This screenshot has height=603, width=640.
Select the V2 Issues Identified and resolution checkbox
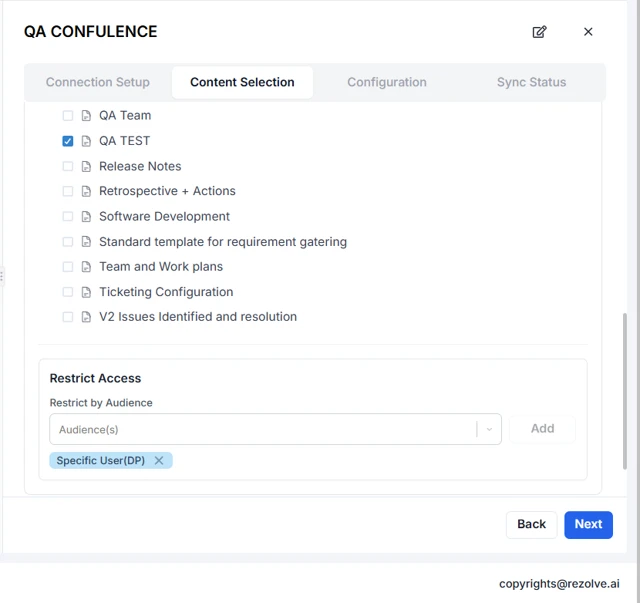pos(68,317)
